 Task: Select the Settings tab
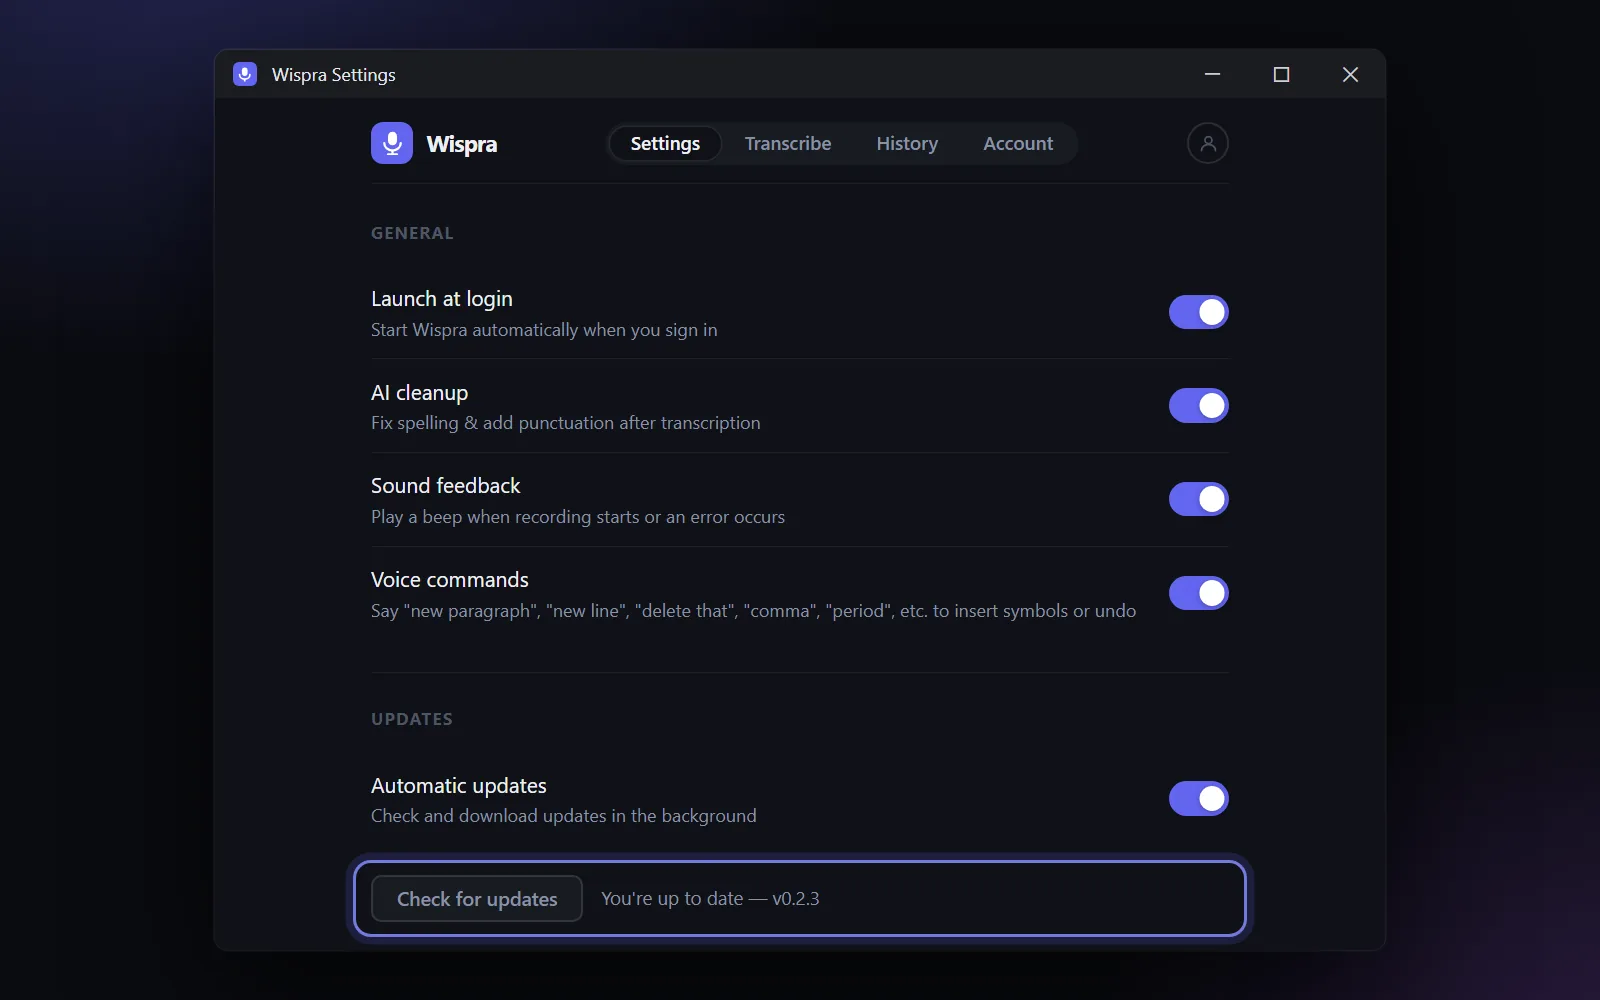click(665, 143)
